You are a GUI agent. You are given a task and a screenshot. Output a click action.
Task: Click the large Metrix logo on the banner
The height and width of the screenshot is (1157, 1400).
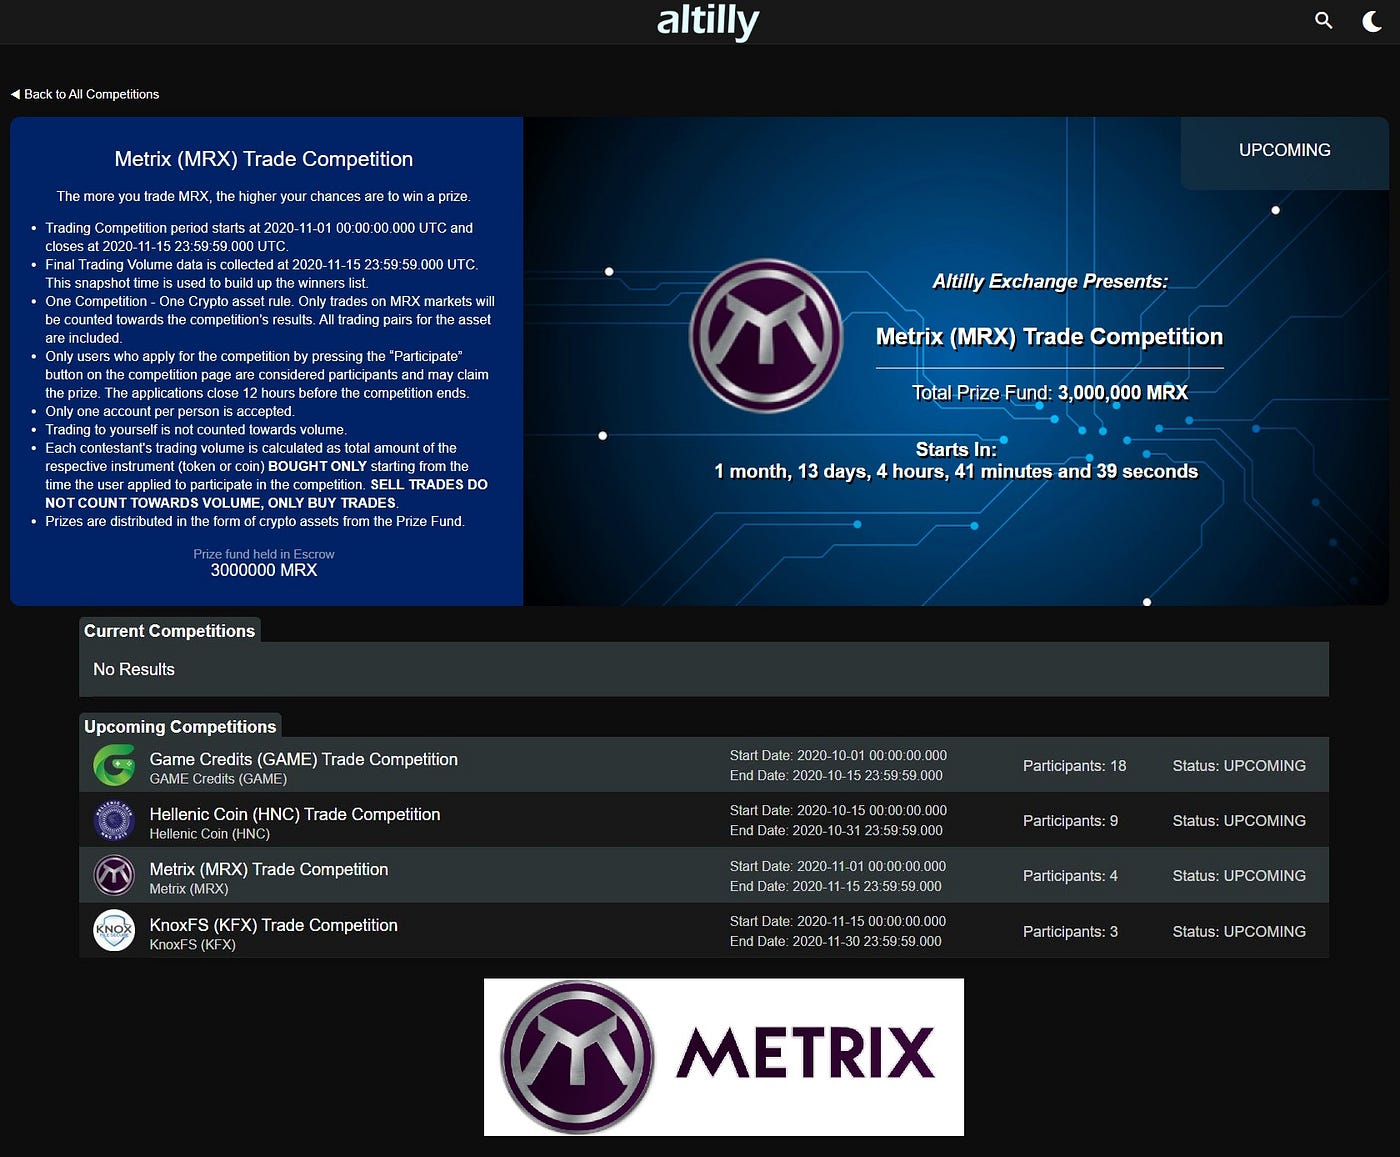tap(765, 336)
